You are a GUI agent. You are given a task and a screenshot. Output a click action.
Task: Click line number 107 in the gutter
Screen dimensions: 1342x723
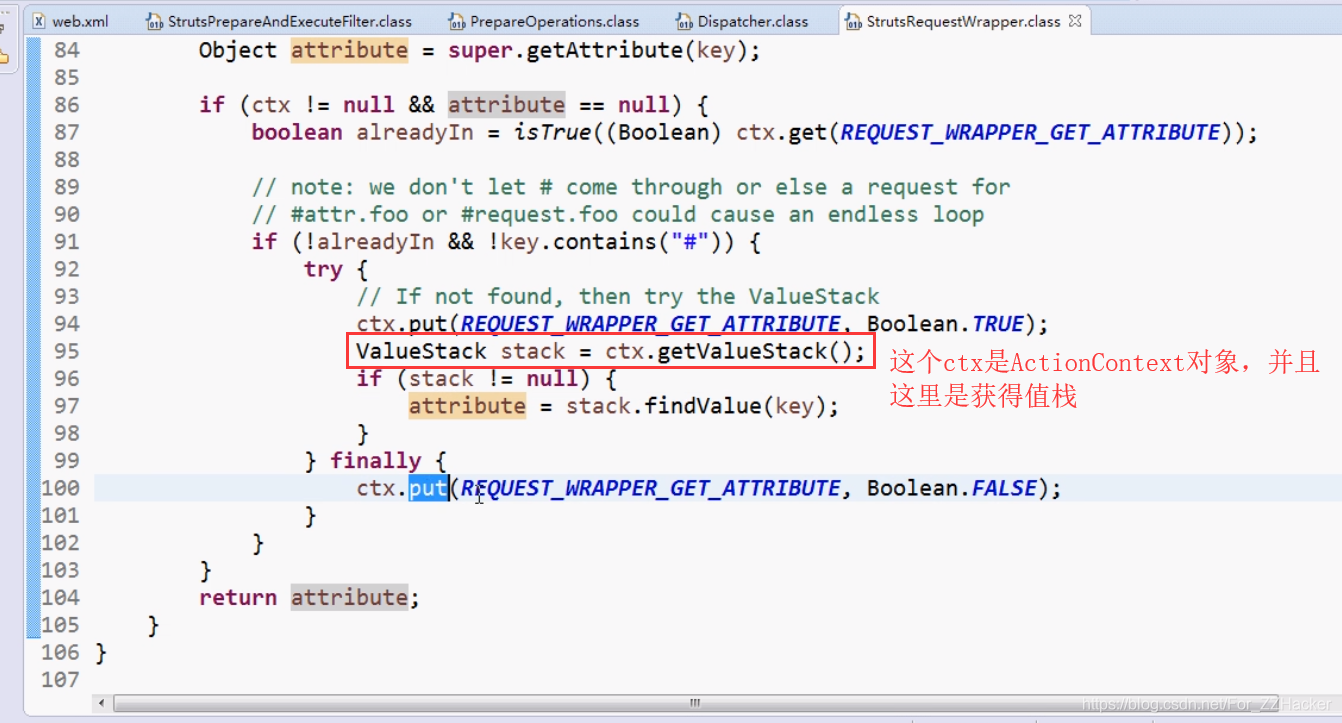(60, 679)
